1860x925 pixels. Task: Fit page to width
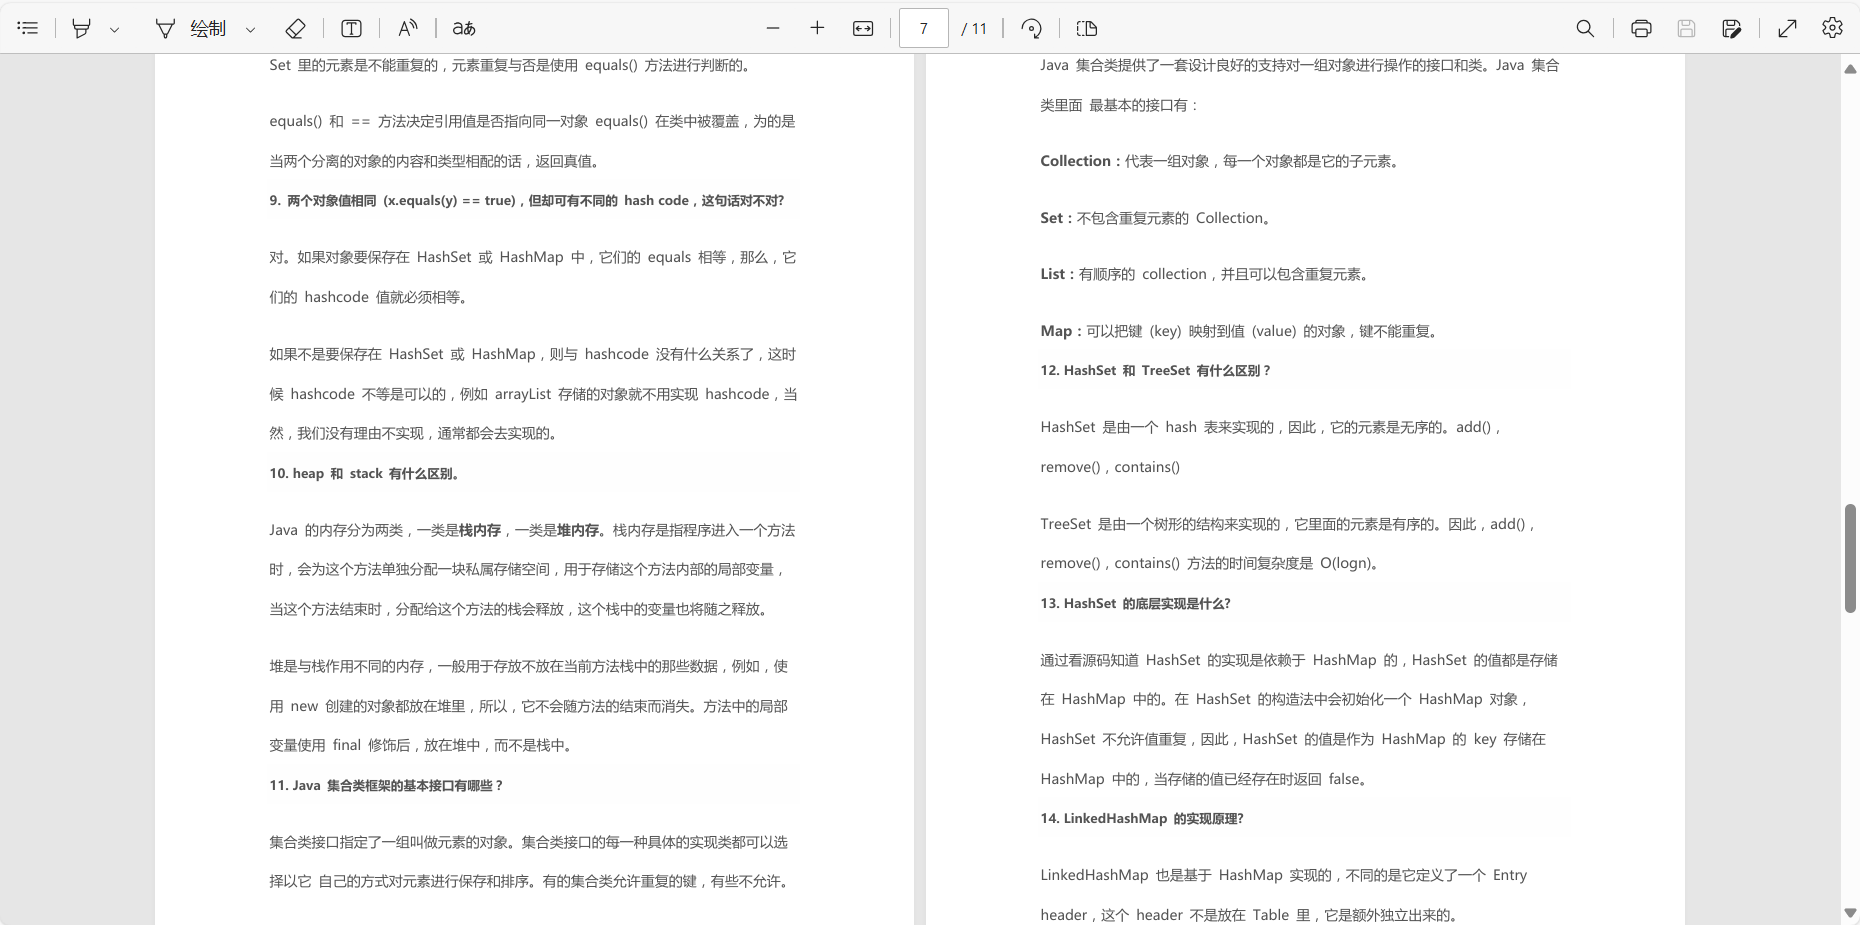coord(863,28)
